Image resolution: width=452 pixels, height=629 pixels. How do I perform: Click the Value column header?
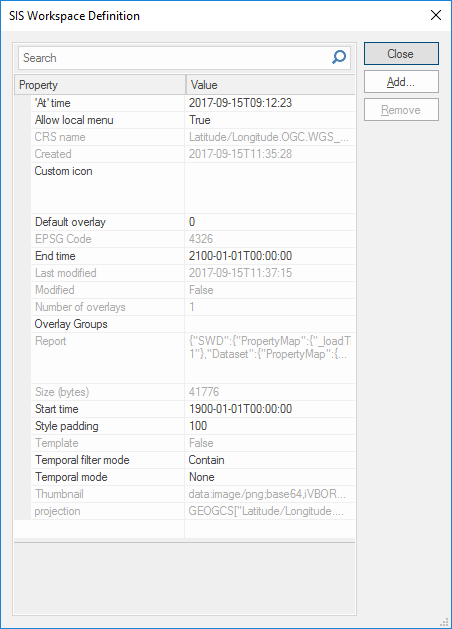tap(271, 85)
